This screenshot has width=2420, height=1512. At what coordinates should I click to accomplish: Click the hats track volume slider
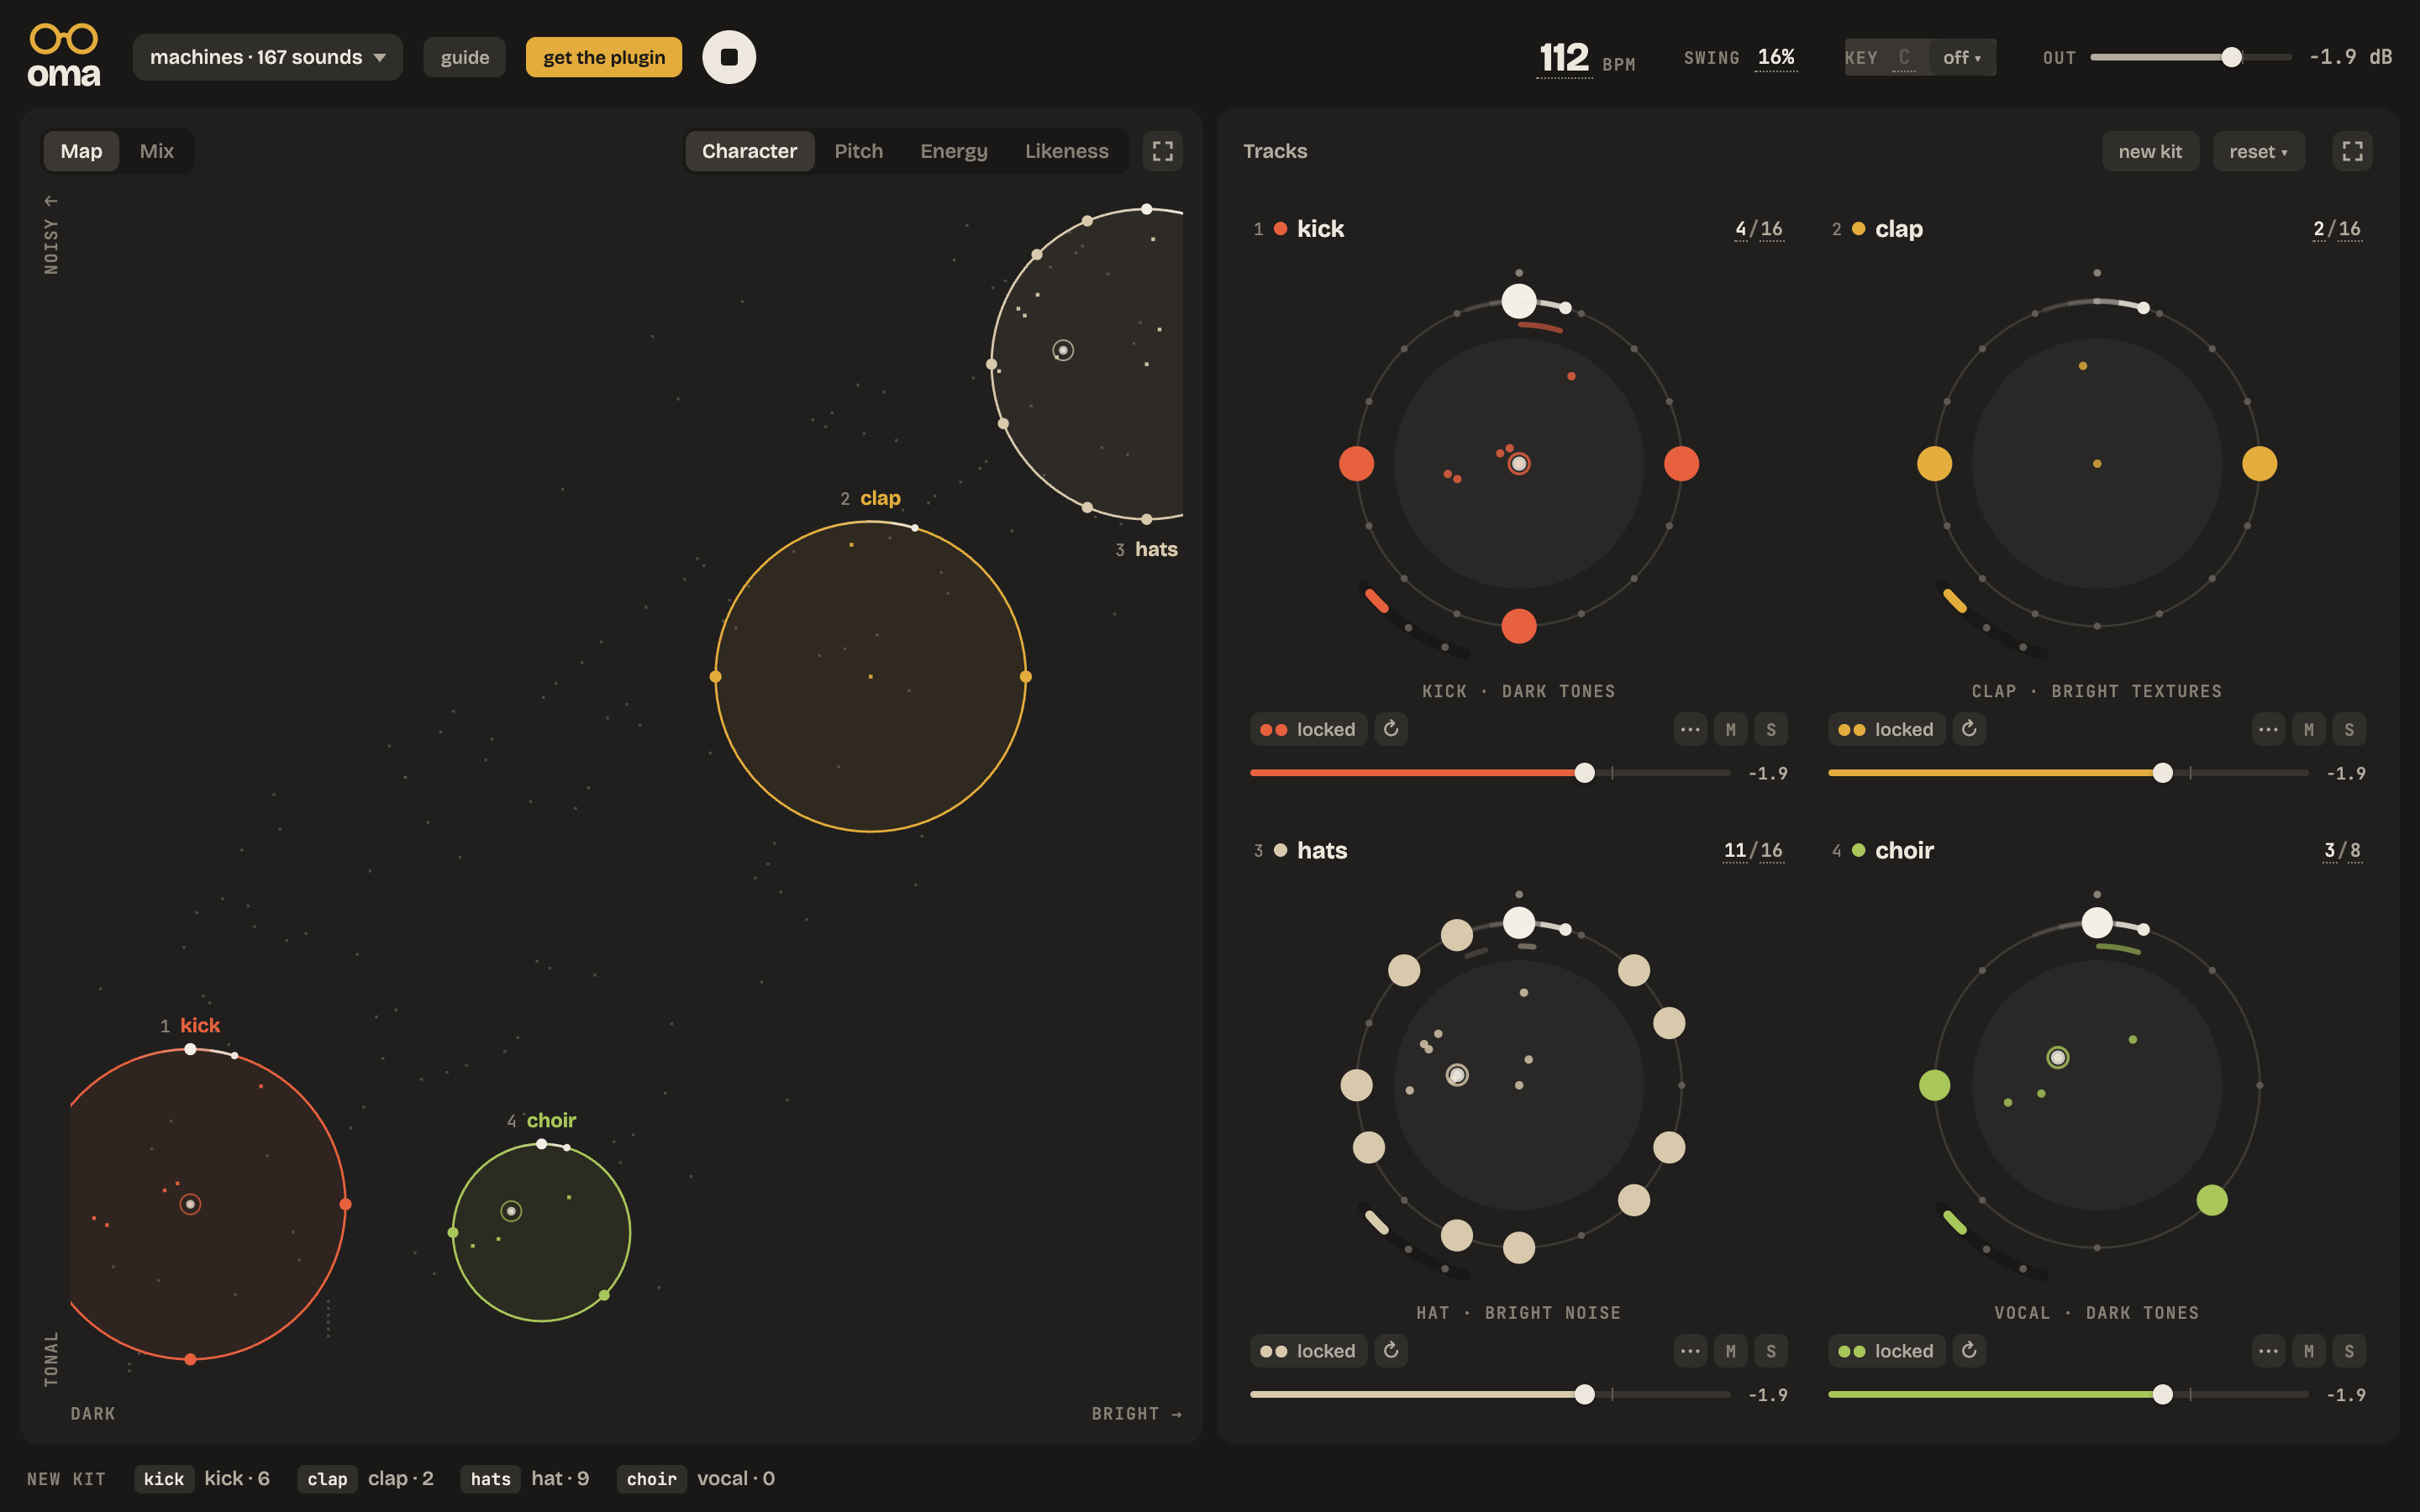click(x=1489, y=1394)
